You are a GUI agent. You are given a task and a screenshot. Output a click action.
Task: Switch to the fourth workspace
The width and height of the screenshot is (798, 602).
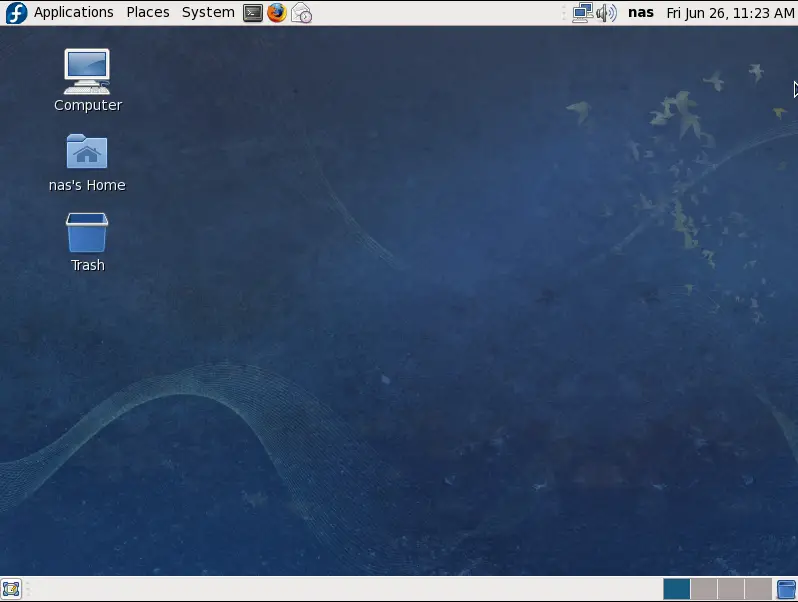click(x=758, y=589)
